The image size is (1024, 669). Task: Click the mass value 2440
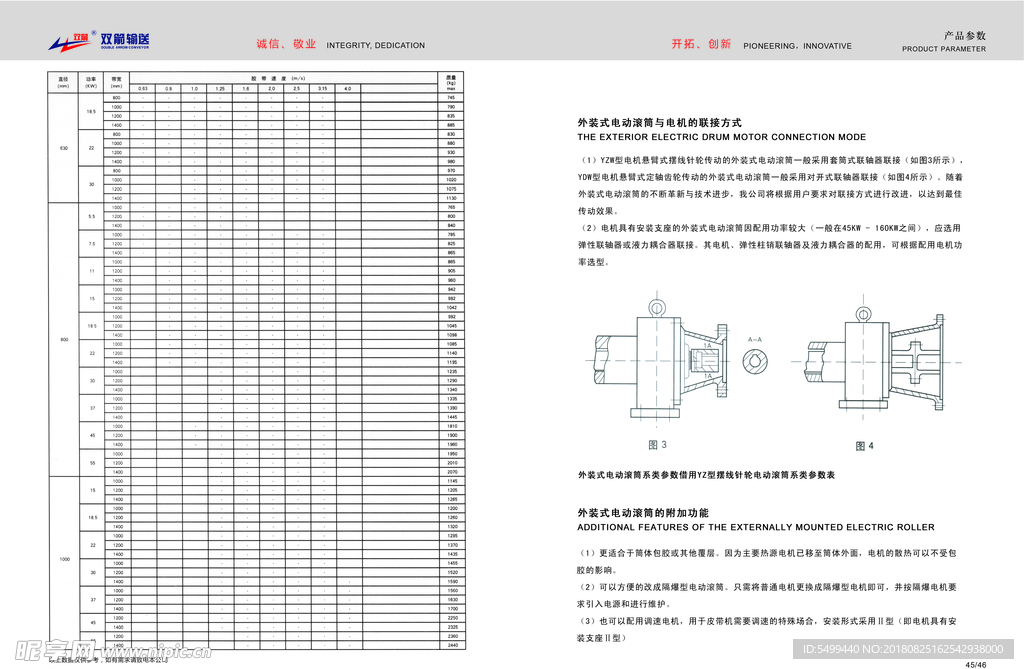pyautogui.click(x=453, y=645)
